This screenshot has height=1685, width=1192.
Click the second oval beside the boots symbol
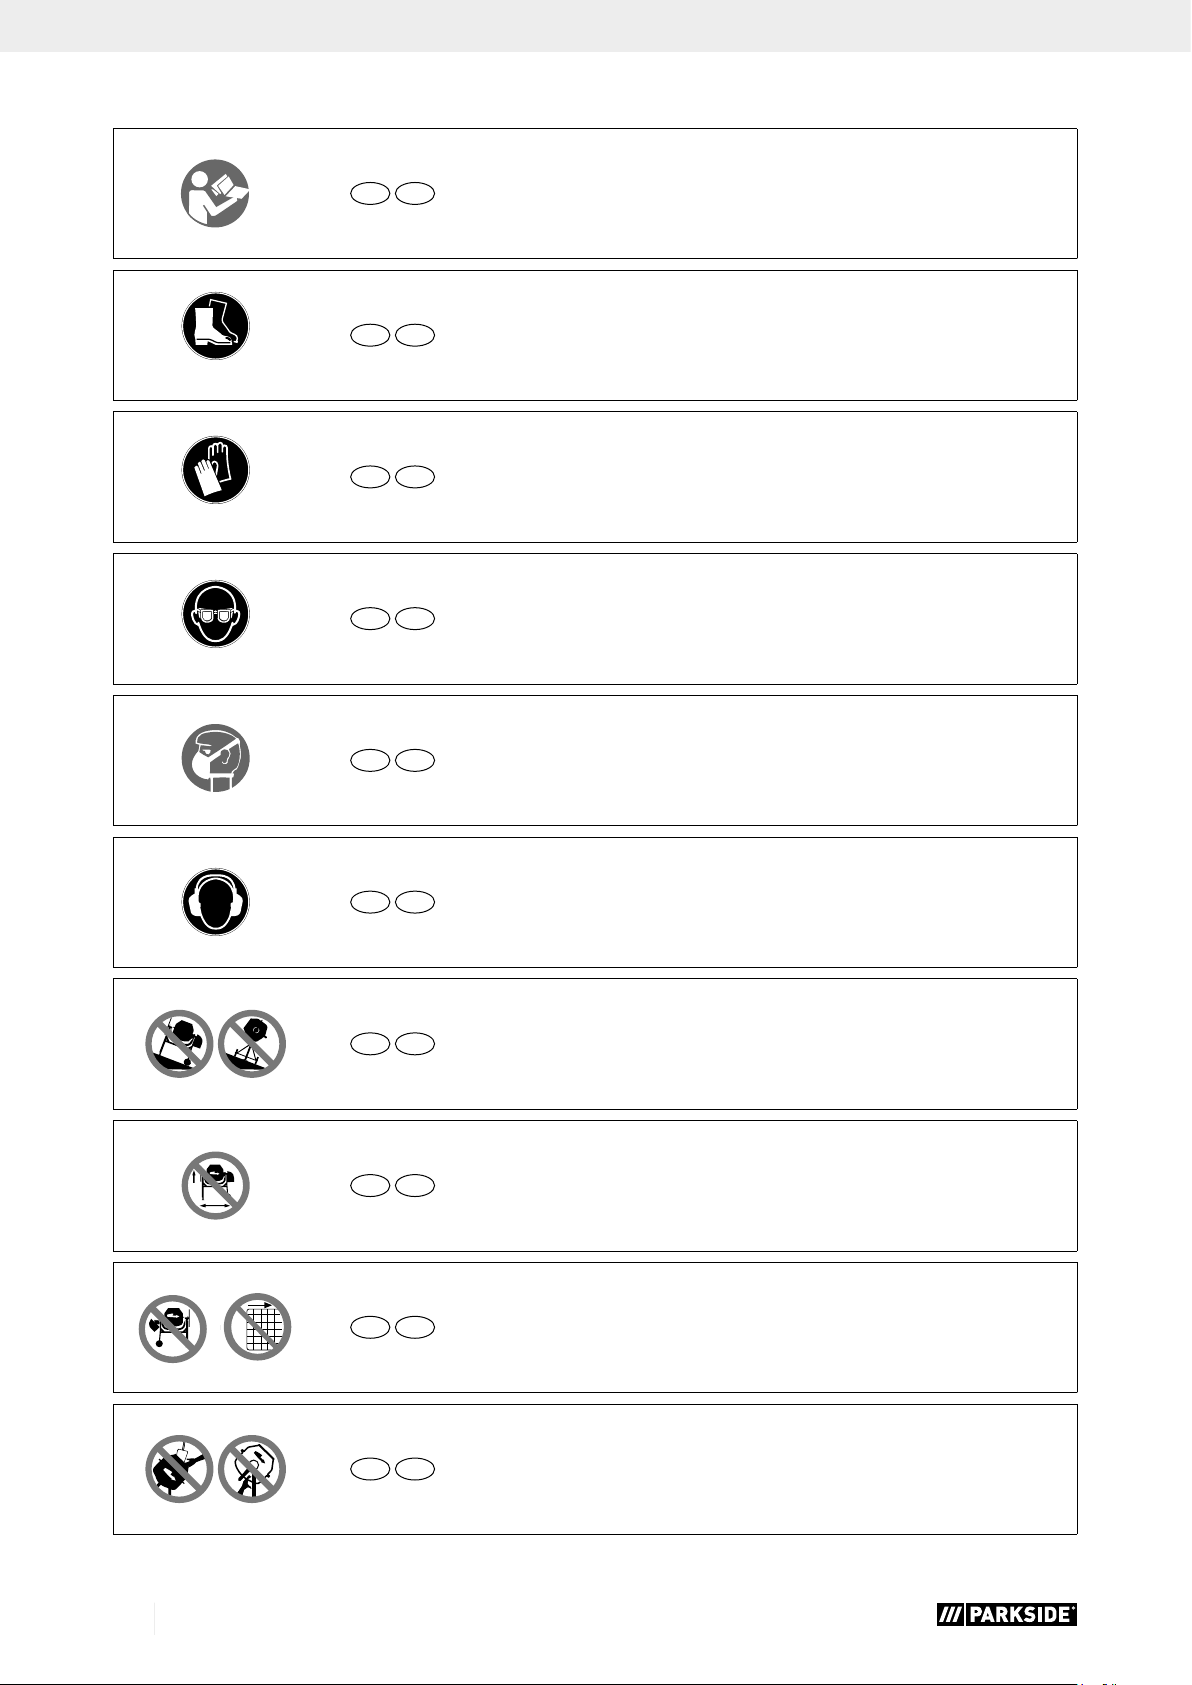point(415,336)
